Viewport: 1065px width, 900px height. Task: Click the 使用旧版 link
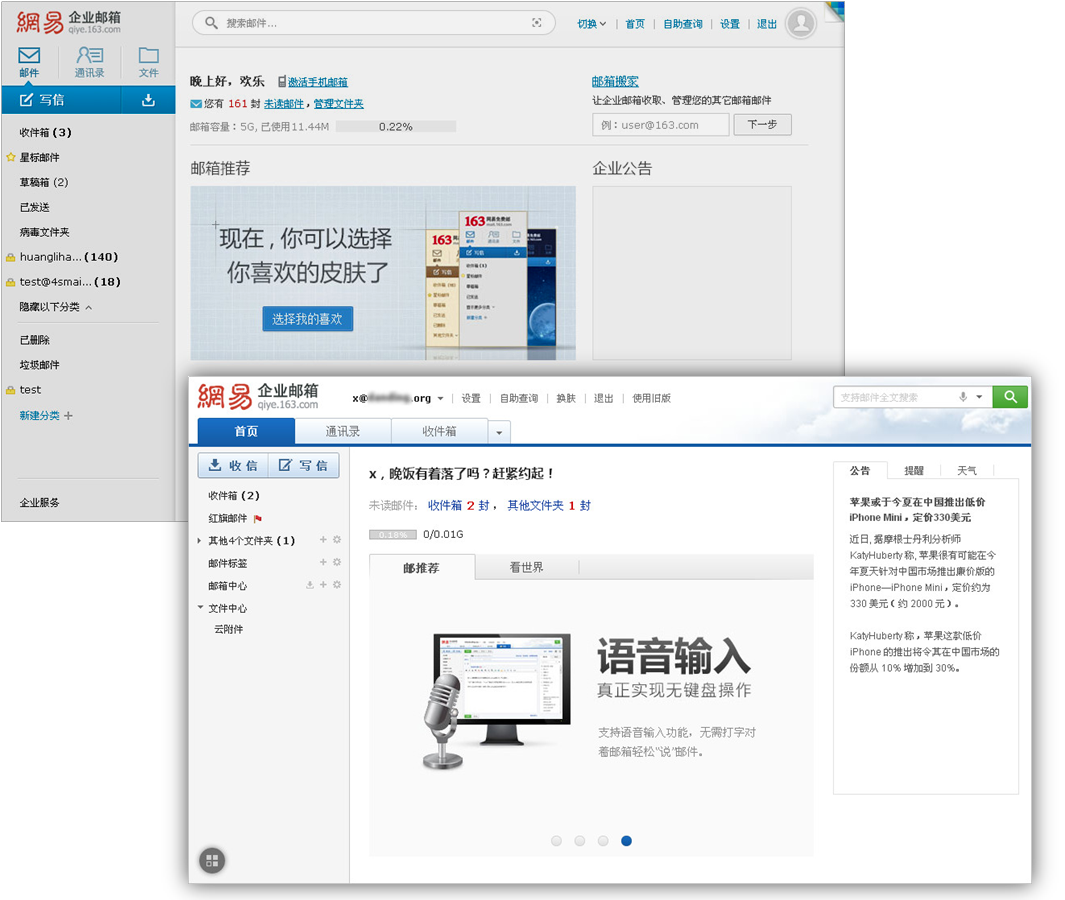click(651, 398)
